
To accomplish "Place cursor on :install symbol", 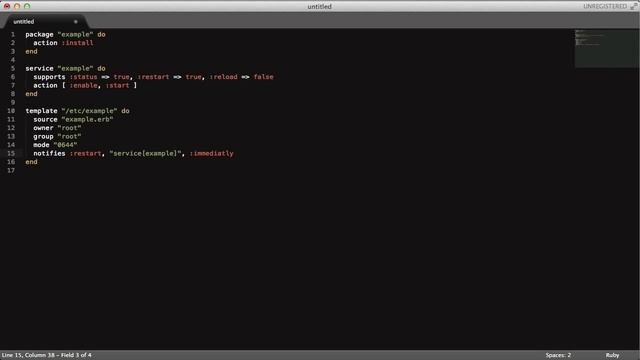I will tap(77, 43).
